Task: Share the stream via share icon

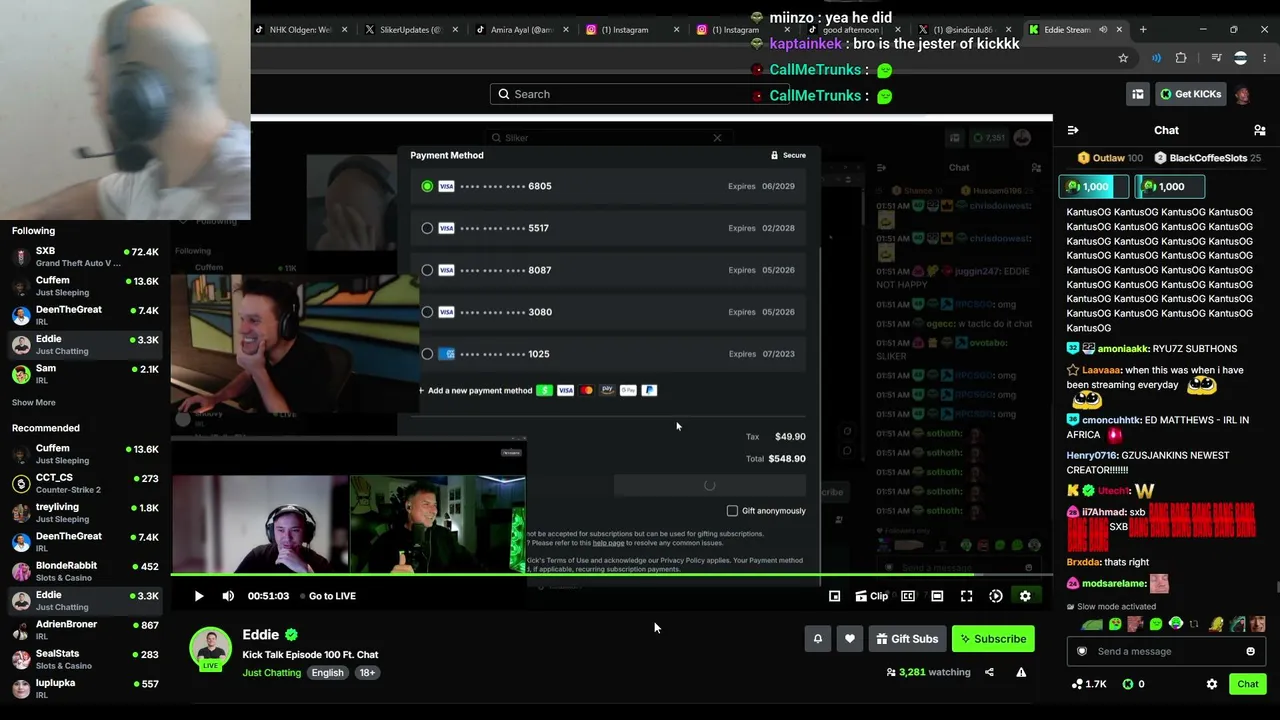Action: pos(989,672)
